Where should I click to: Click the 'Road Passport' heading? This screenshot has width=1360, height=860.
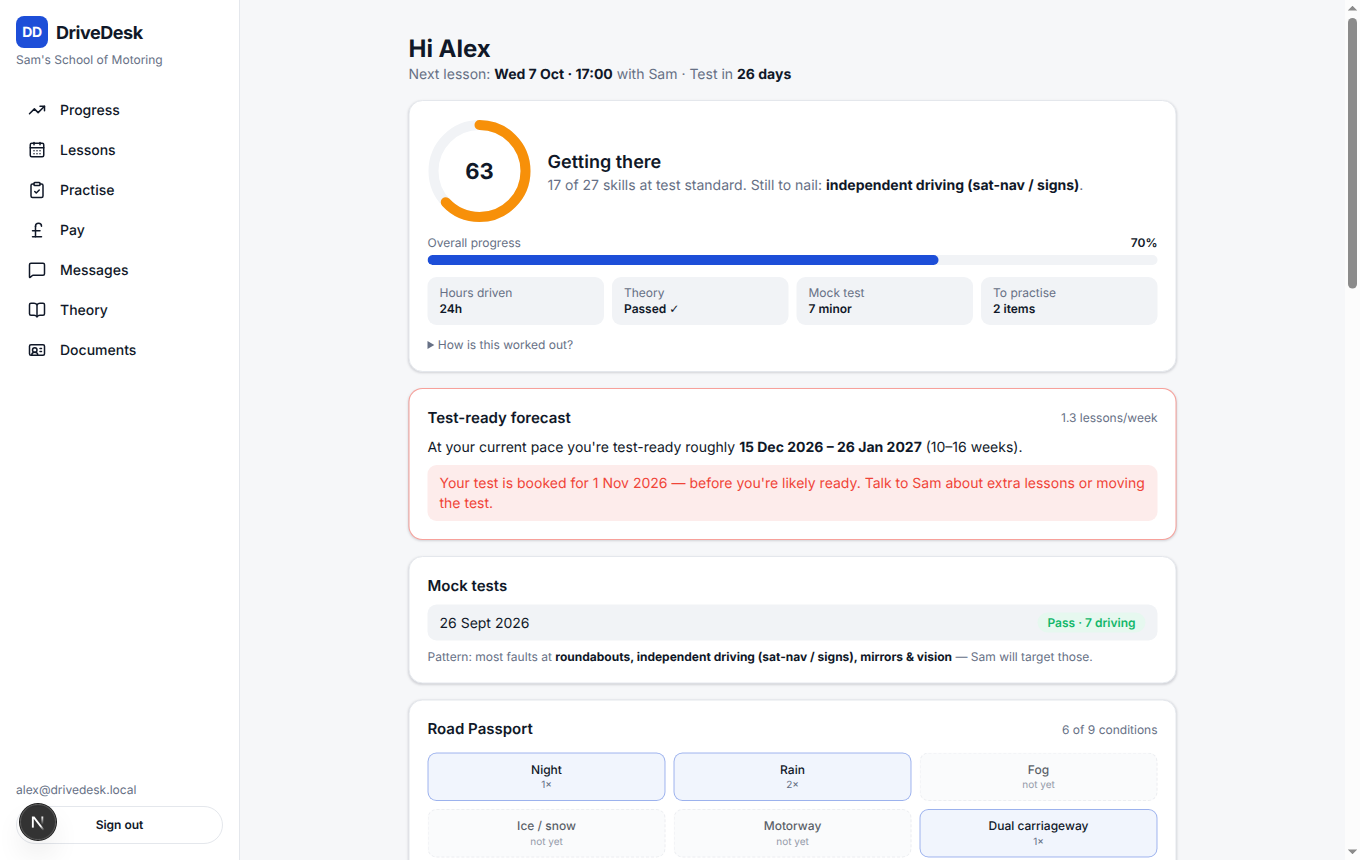[480, 729]
